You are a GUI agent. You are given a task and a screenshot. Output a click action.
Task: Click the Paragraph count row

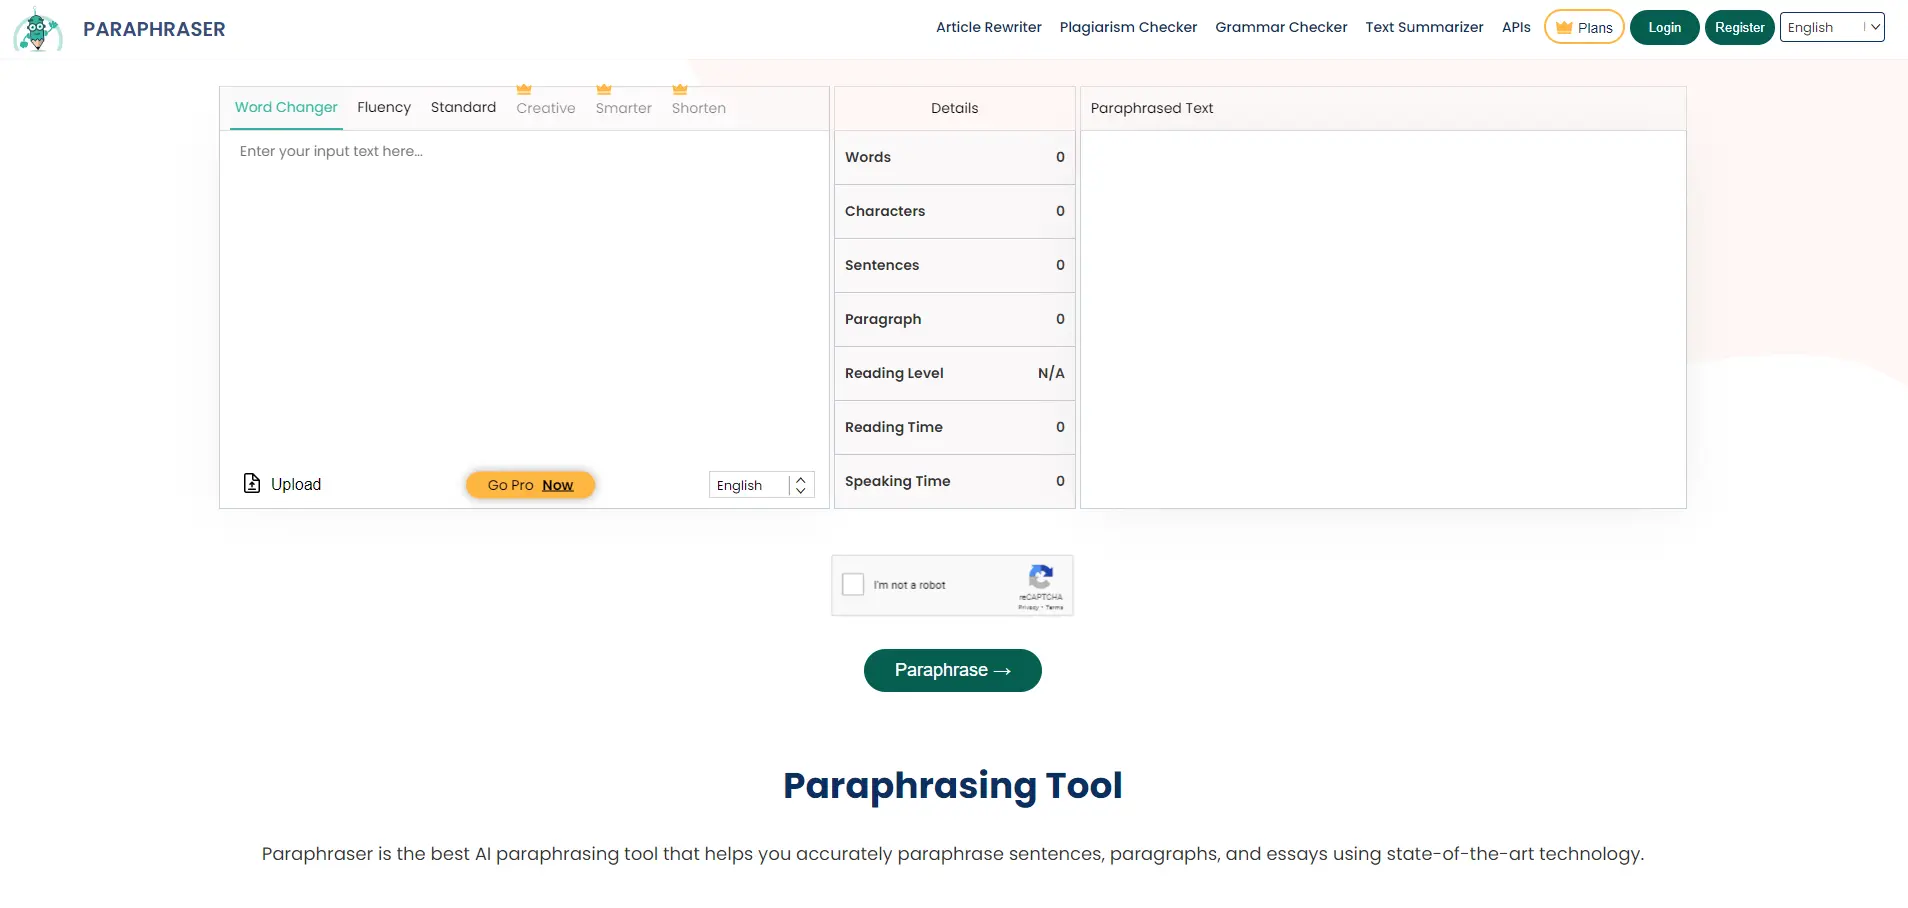pyautogui.click(x=955, y=319)
